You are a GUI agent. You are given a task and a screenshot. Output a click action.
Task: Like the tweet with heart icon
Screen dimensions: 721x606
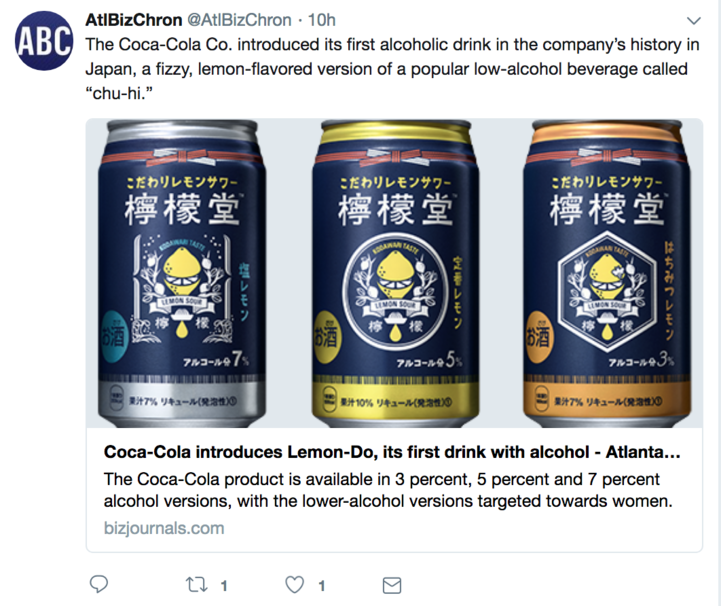coord(294,585)
